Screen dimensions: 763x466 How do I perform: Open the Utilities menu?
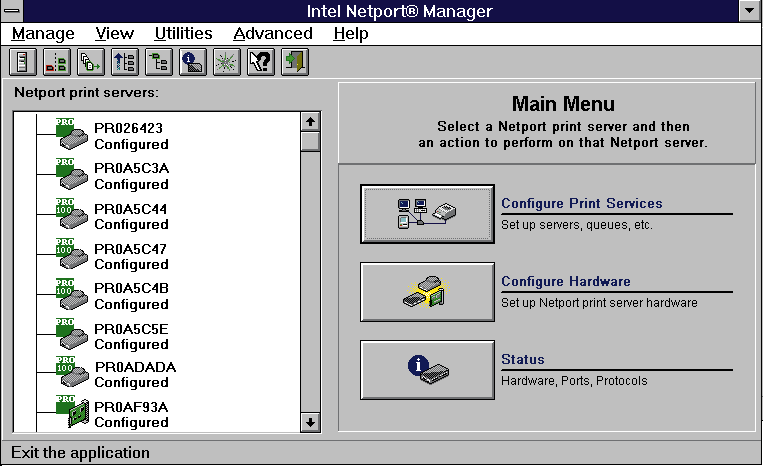coord(183,34)
